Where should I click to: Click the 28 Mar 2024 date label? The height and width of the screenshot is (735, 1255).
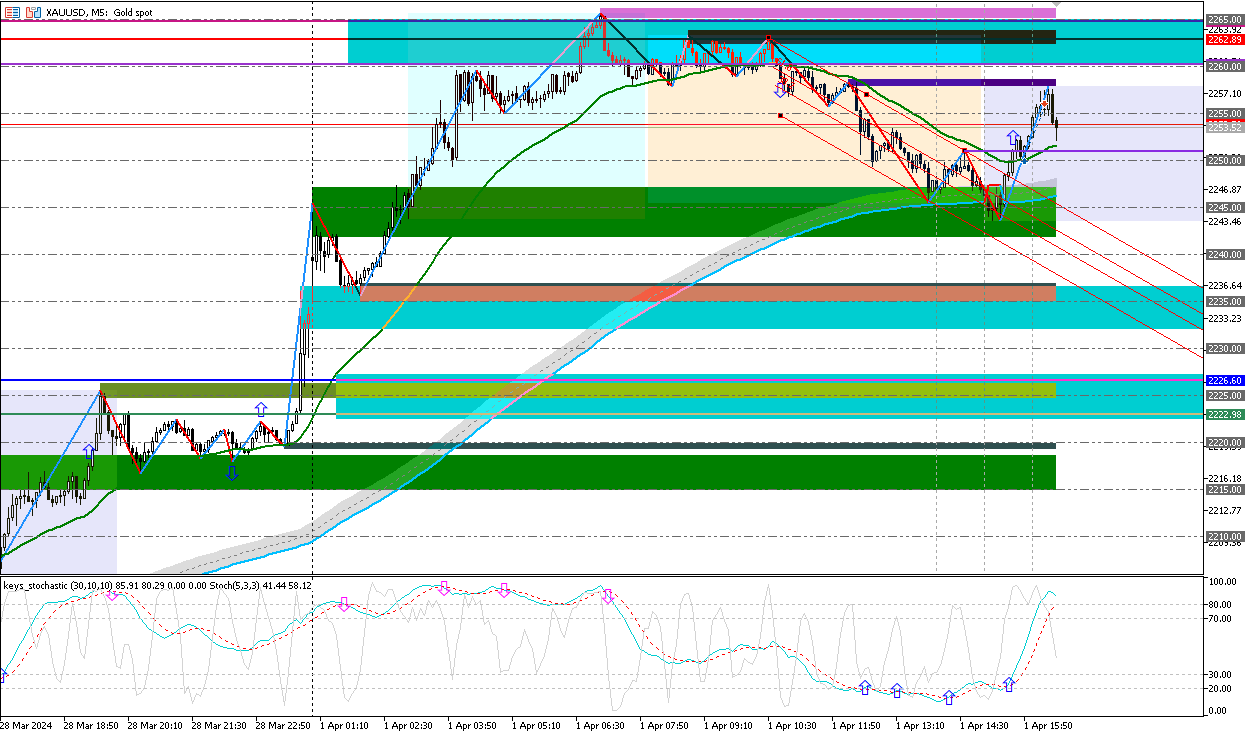[28, 725]
